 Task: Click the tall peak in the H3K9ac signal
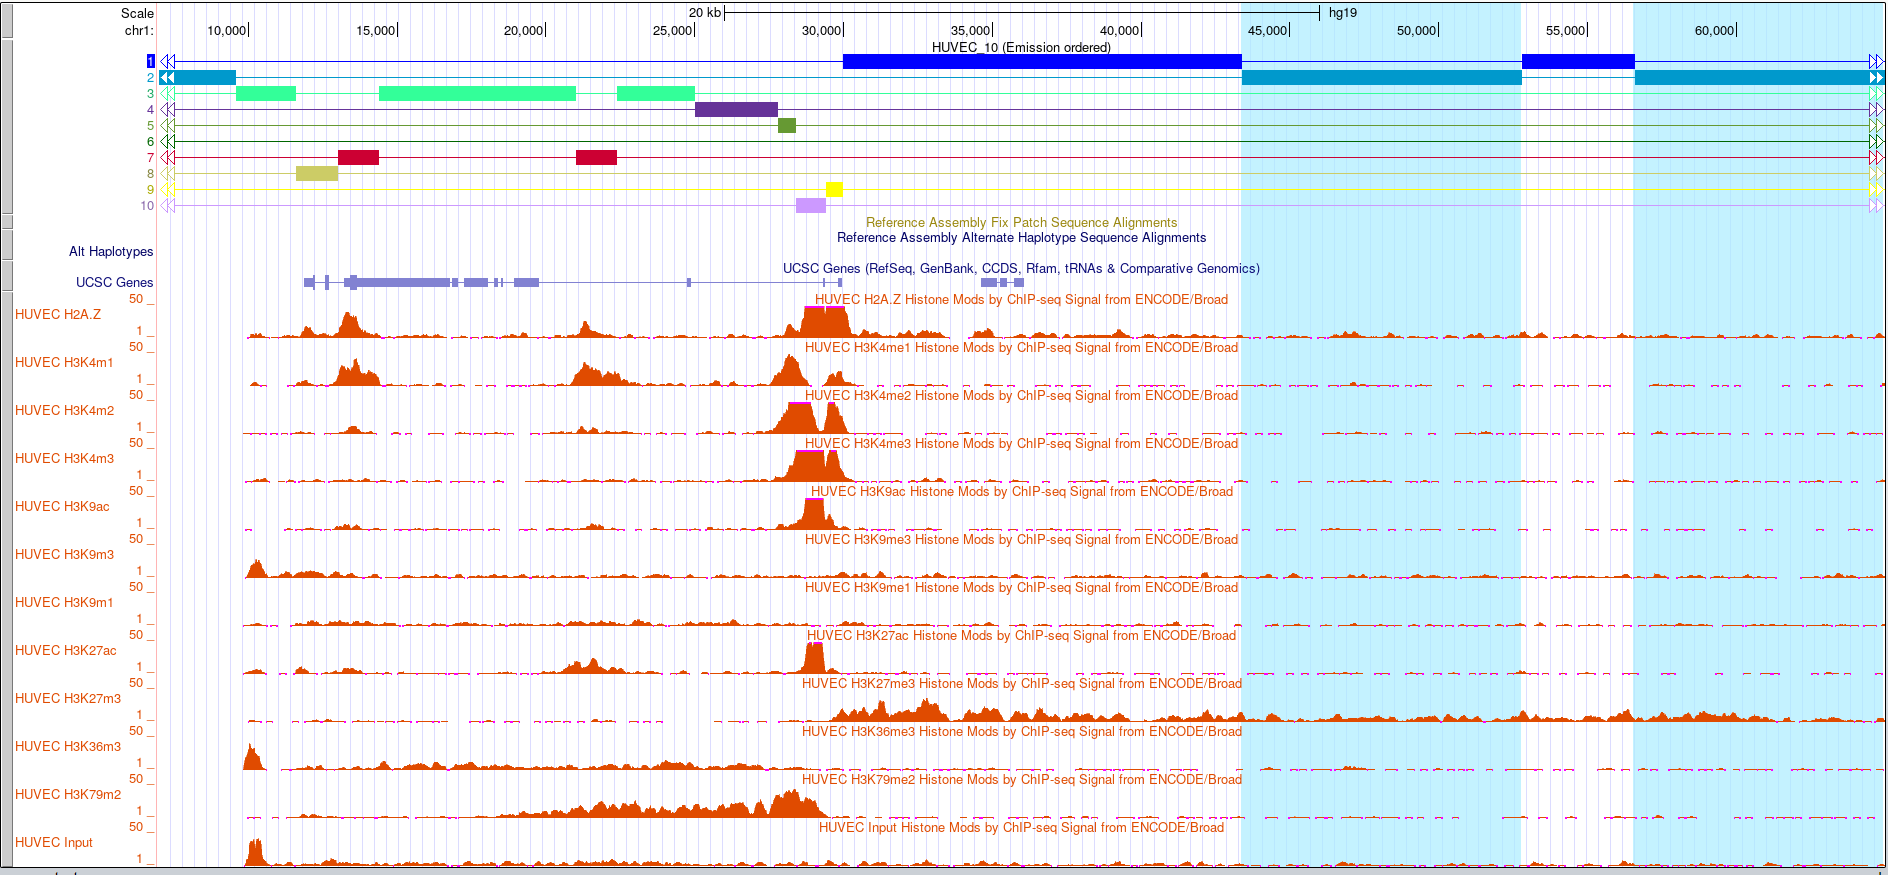pyautogui.click(x=815, y=514)
